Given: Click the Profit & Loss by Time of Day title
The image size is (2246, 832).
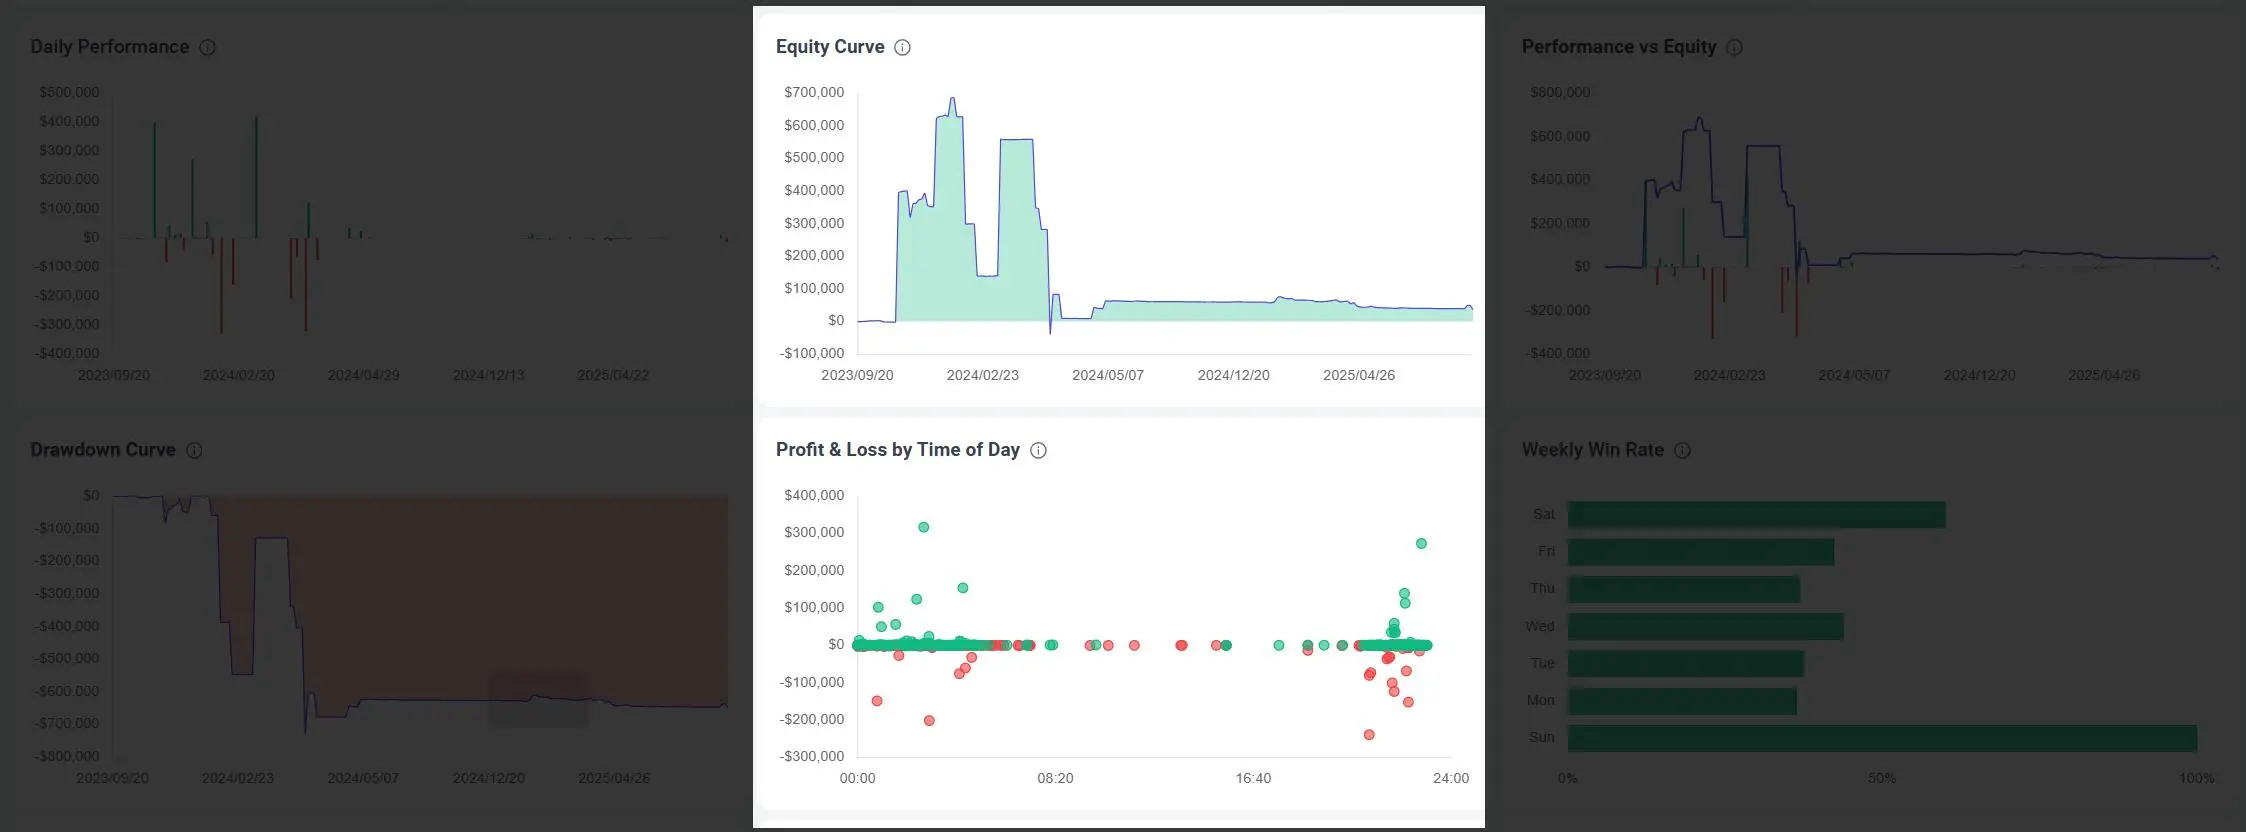Looking at the screenshot, I should click(x=897, y=450).
